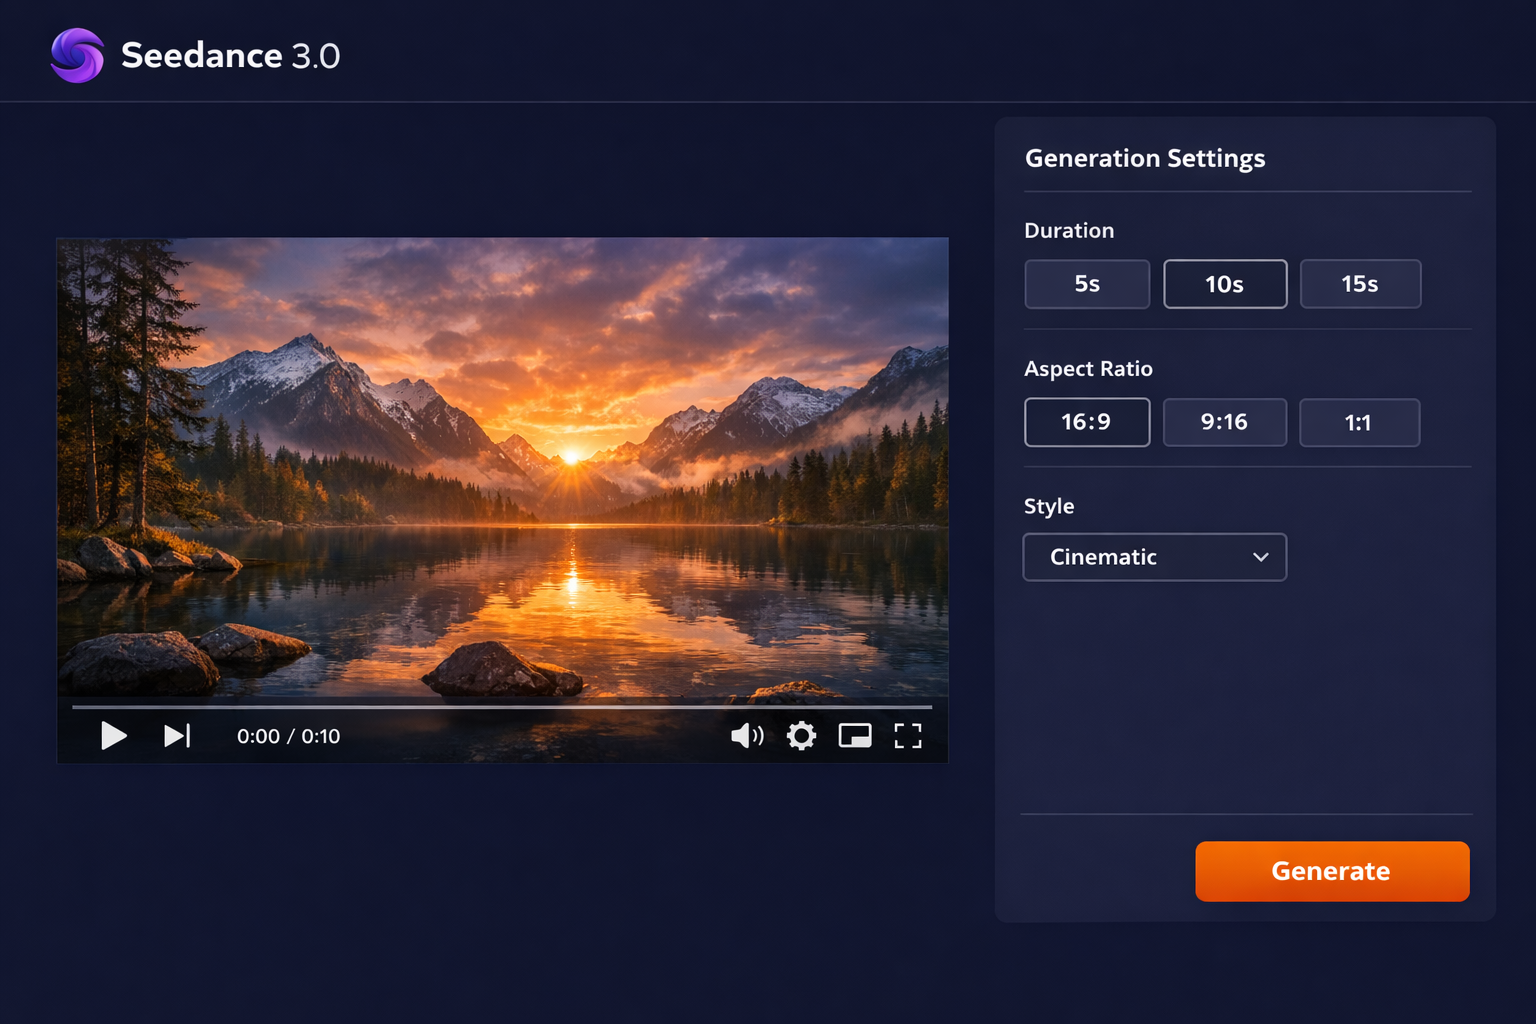
Task: Pick the 1:1 square aspect ratio
Action: tap(1359, 422)
